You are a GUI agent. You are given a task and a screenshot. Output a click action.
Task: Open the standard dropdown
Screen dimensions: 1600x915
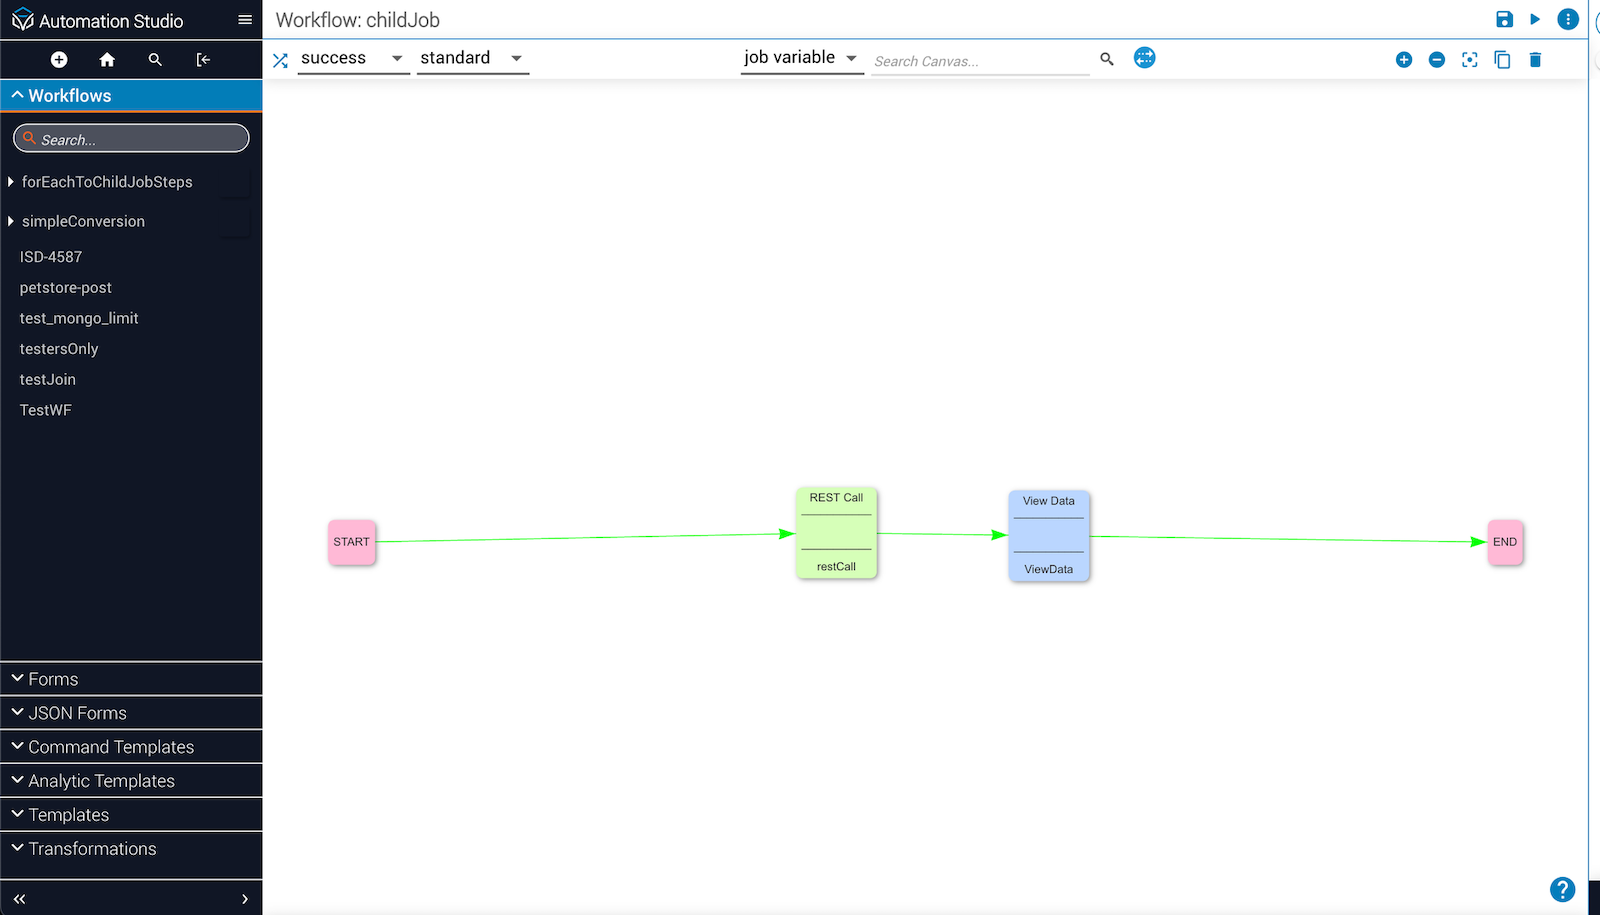click(x=472, y=58)
